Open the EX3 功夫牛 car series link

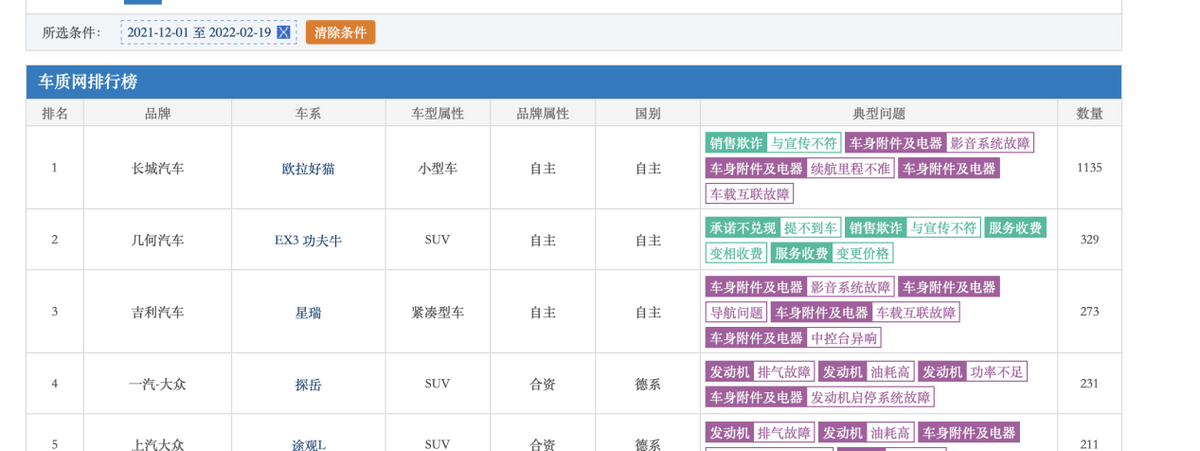tap(308, 240)
